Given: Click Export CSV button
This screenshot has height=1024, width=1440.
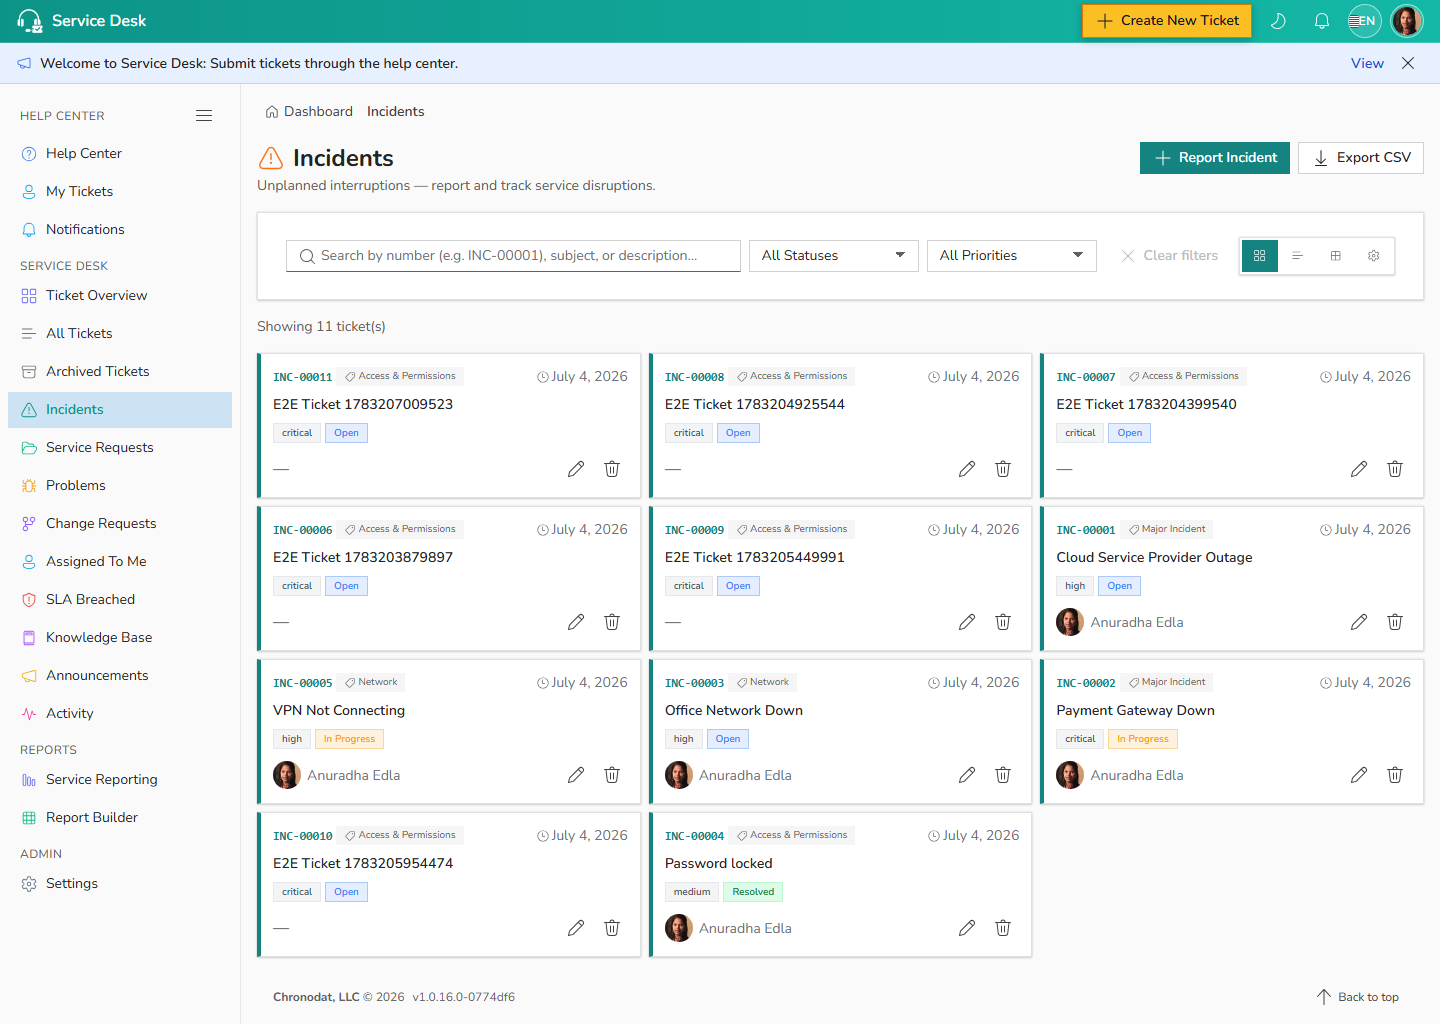Looking at the screenshot, I should 1361,158.
